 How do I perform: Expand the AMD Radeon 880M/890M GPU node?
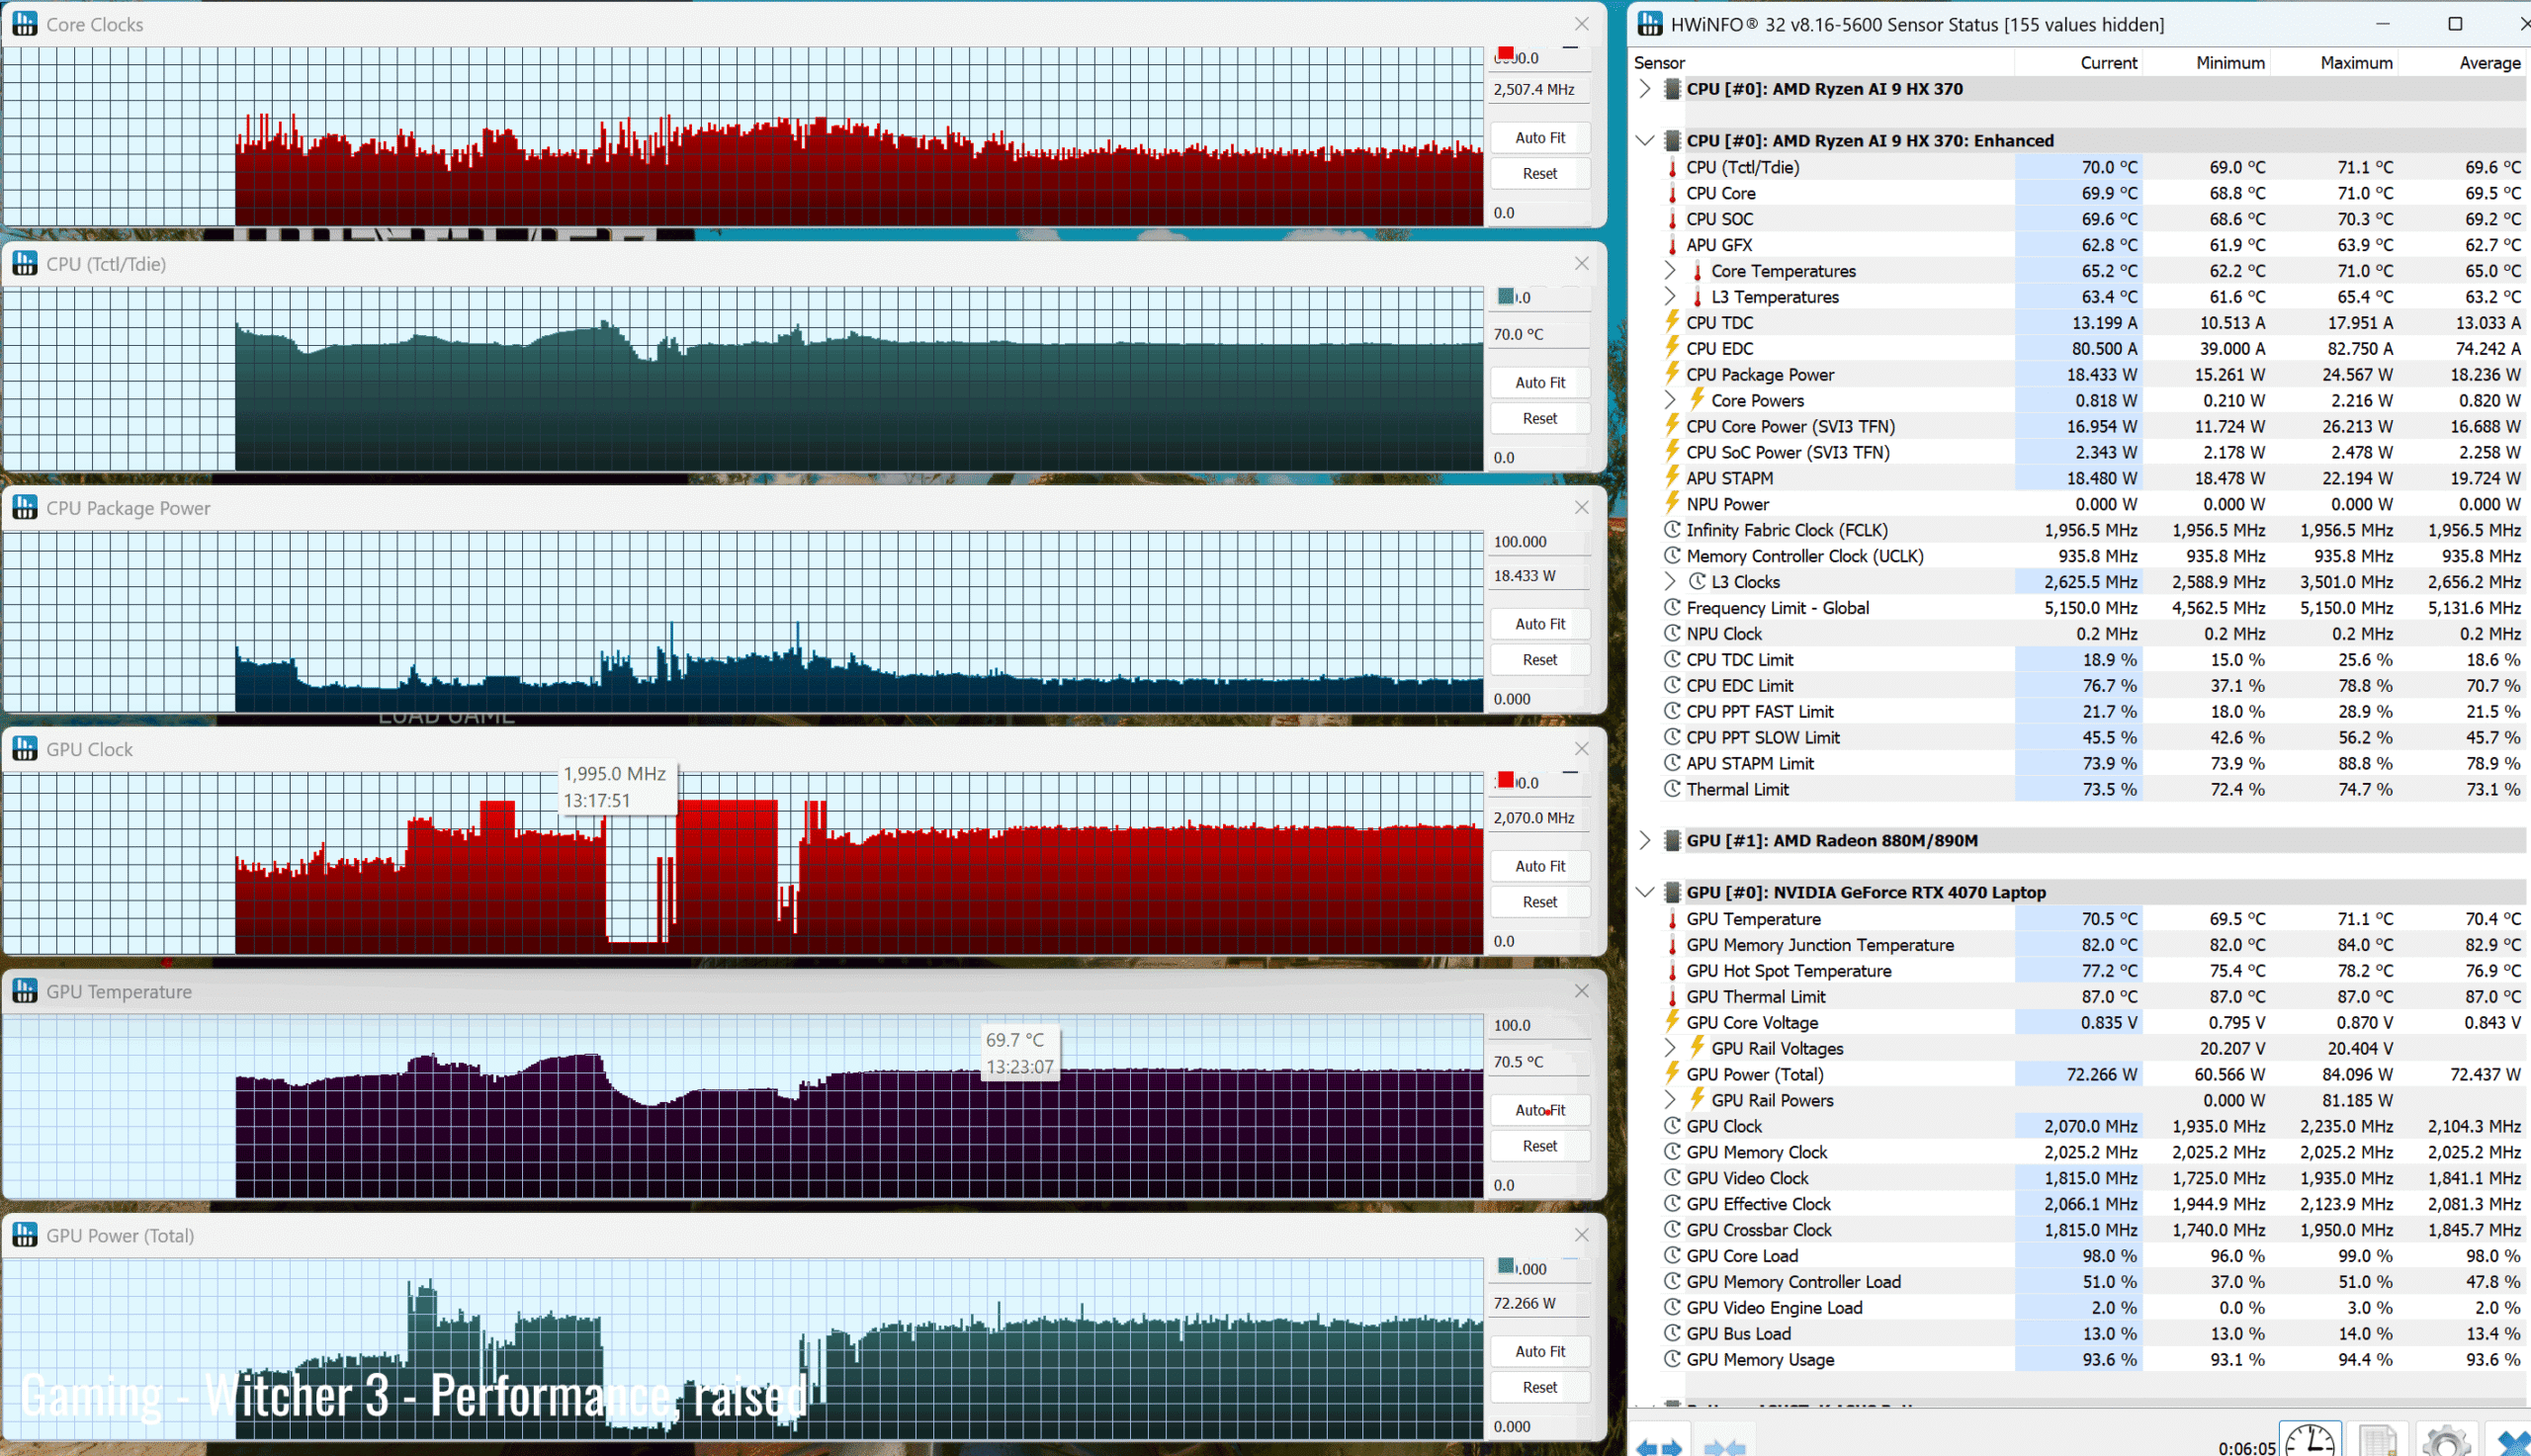[1645, 841]
